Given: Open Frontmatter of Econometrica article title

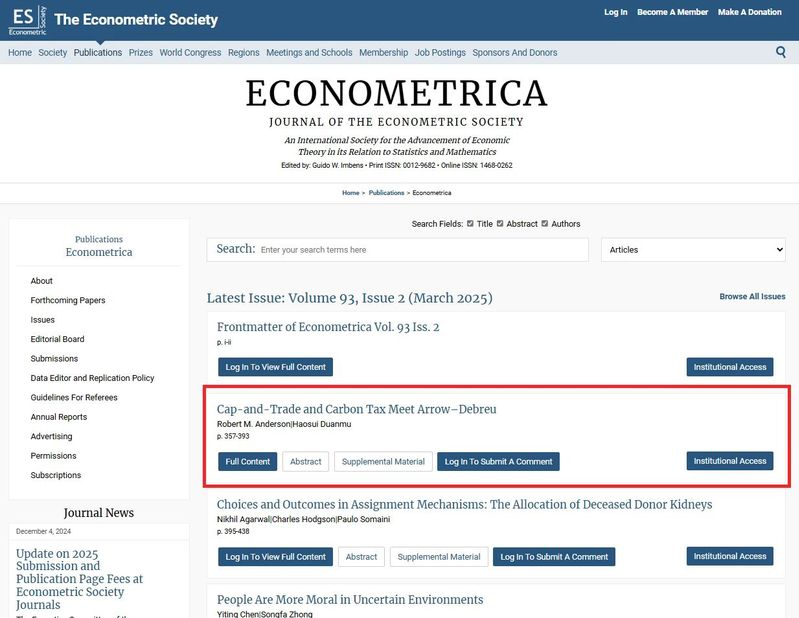Looking at the screenshot, I should click(x=328, y=327).
